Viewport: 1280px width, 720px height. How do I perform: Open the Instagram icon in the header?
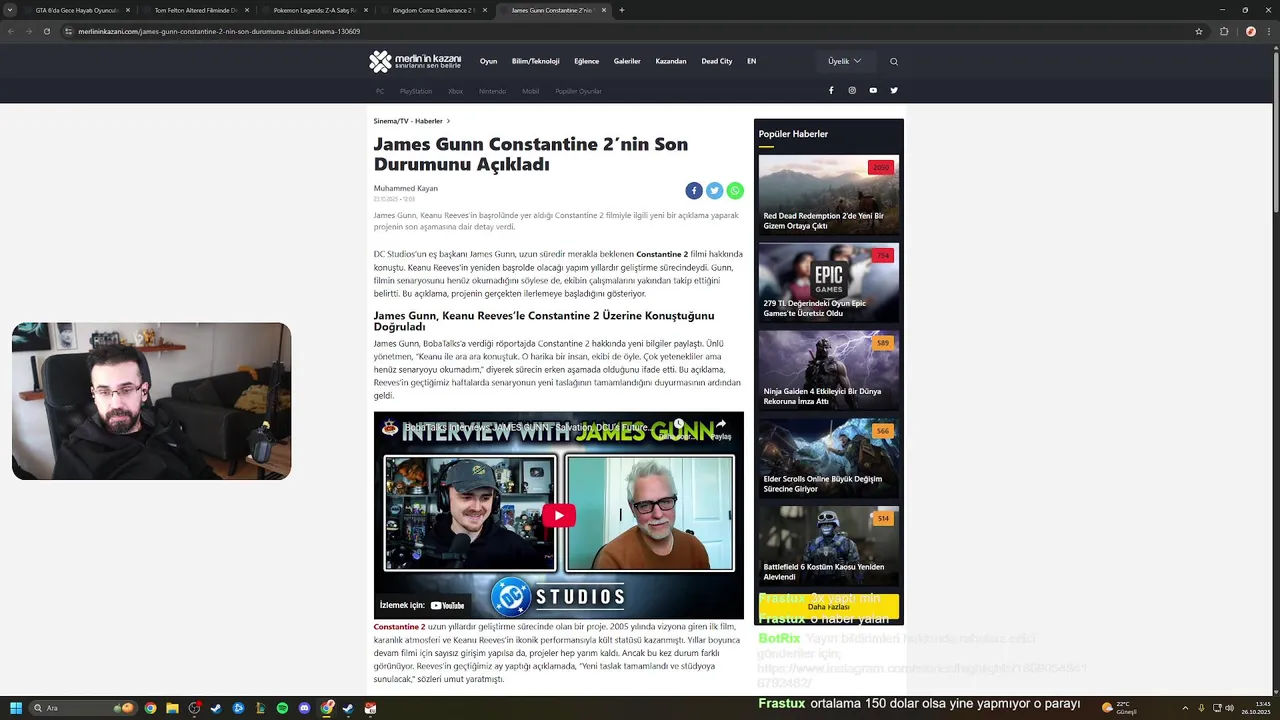tap(852, 90)
